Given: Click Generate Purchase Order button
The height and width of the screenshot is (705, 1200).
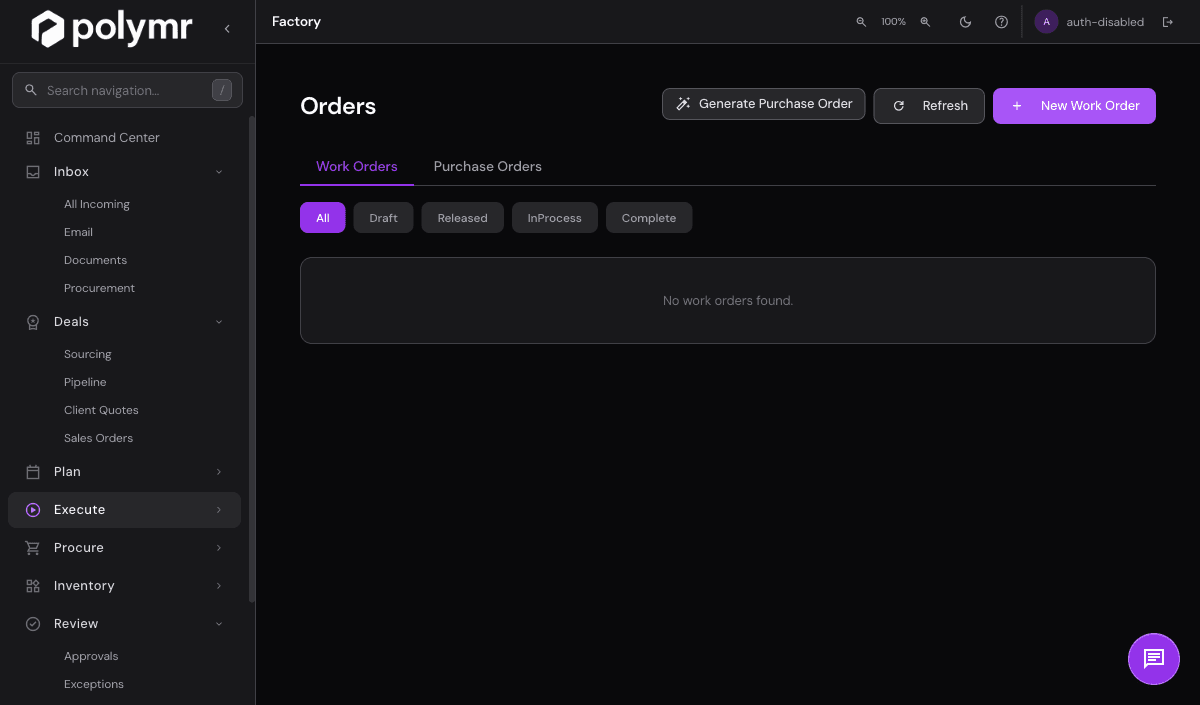Looking at the screenshot, I should coord(764,104).
